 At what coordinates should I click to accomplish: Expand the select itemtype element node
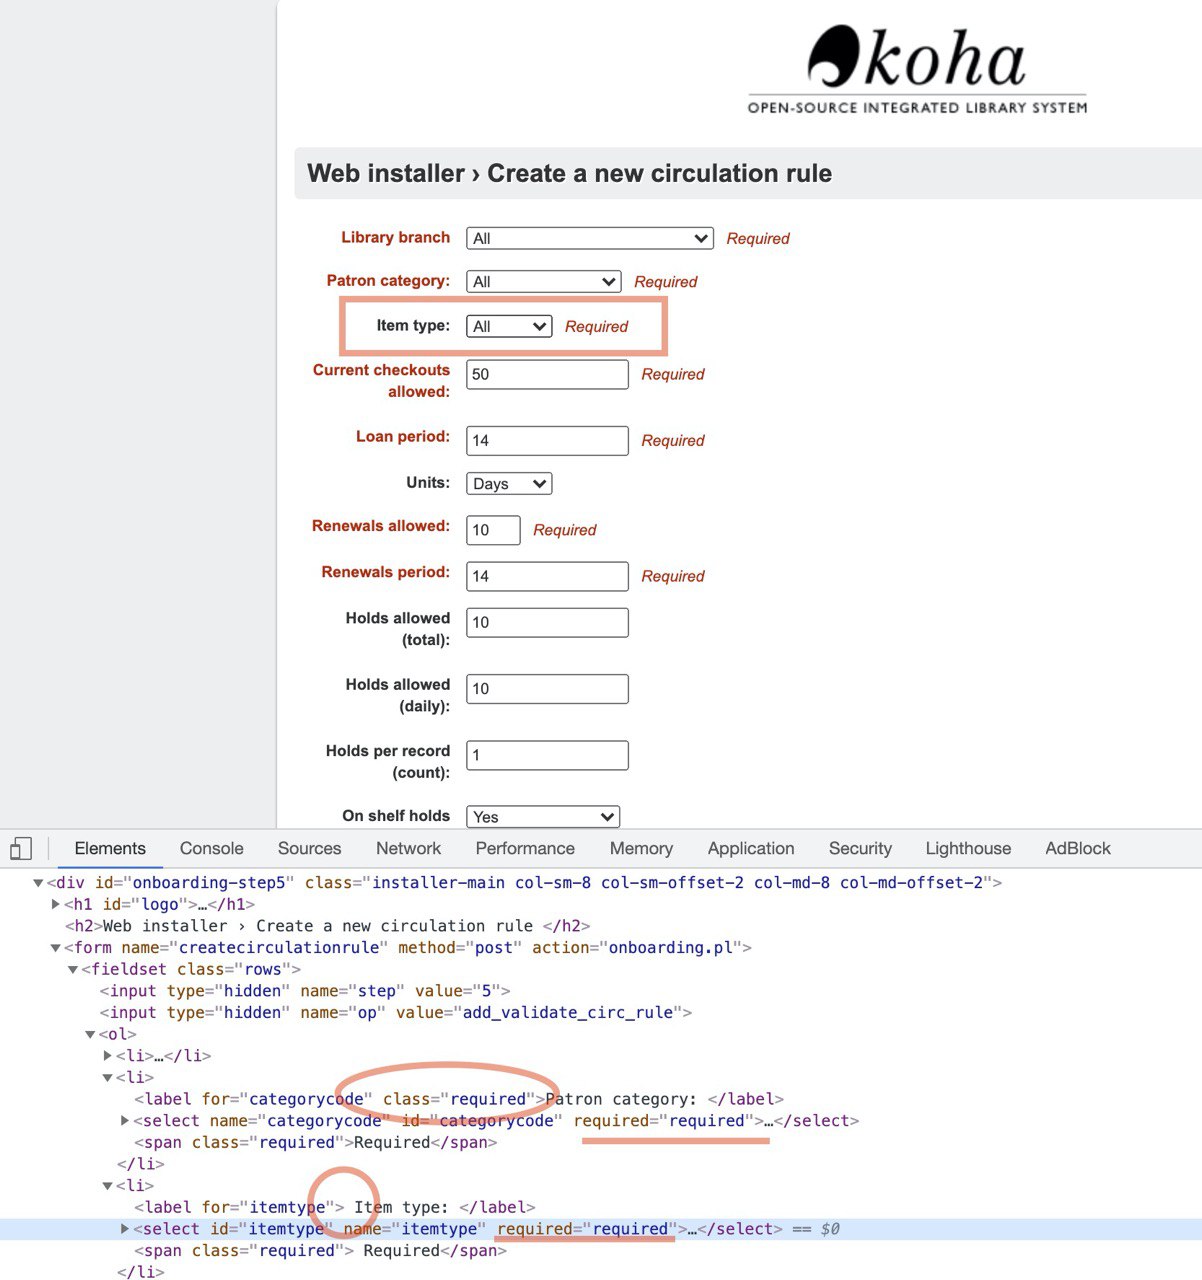[x=125, y=1229]
